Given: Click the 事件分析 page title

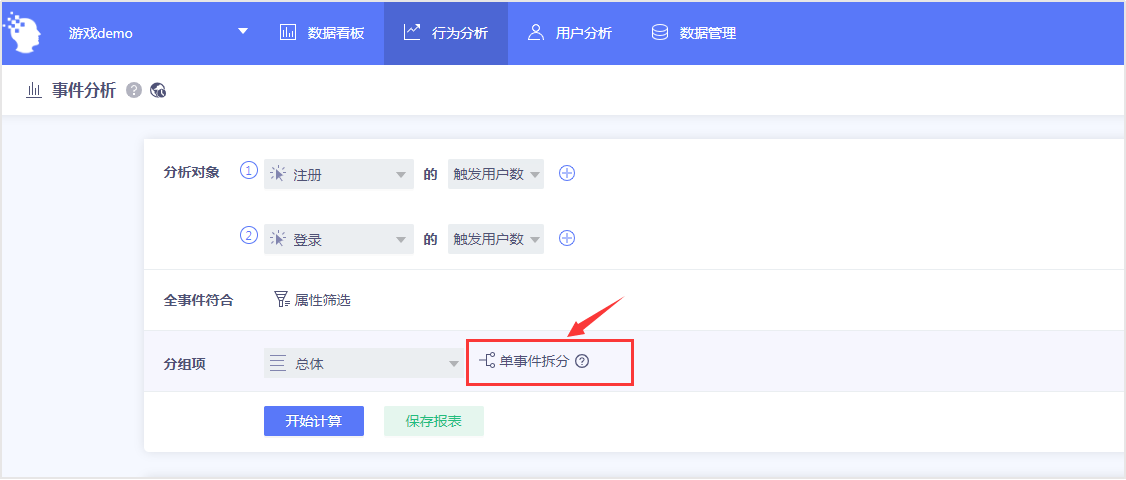Looking at the screenshot, I should coord(83,90).
